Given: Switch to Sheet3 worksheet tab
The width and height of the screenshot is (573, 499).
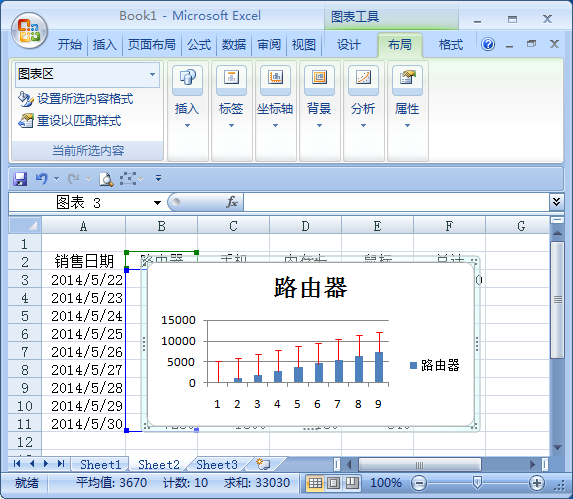Looking at the screenshot, I should [217, 464].
